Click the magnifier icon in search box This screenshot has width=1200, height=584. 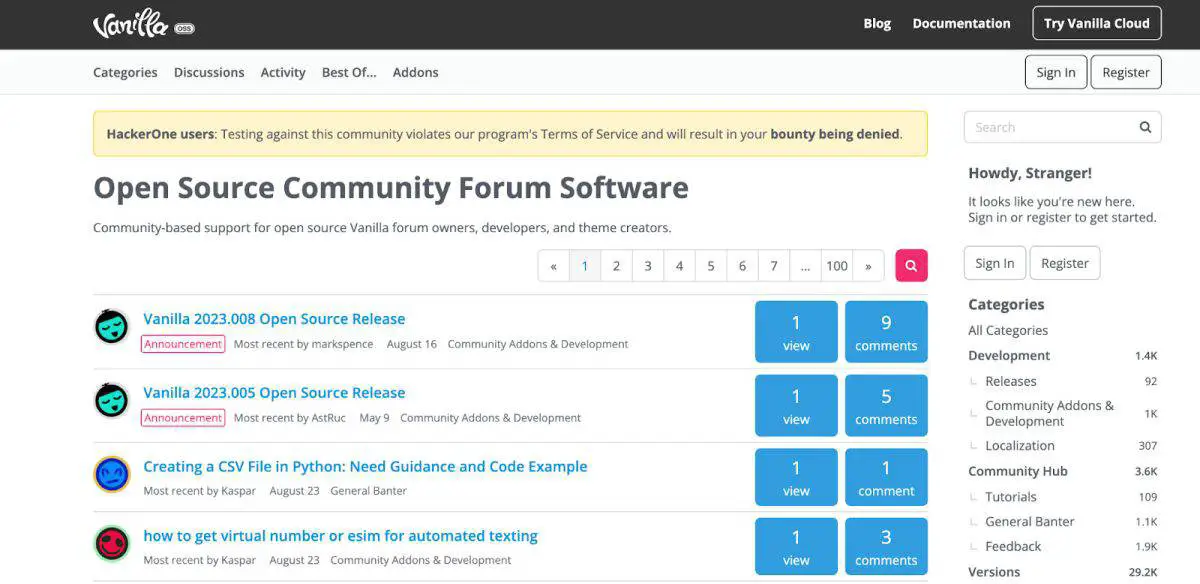pos(1145,127)
